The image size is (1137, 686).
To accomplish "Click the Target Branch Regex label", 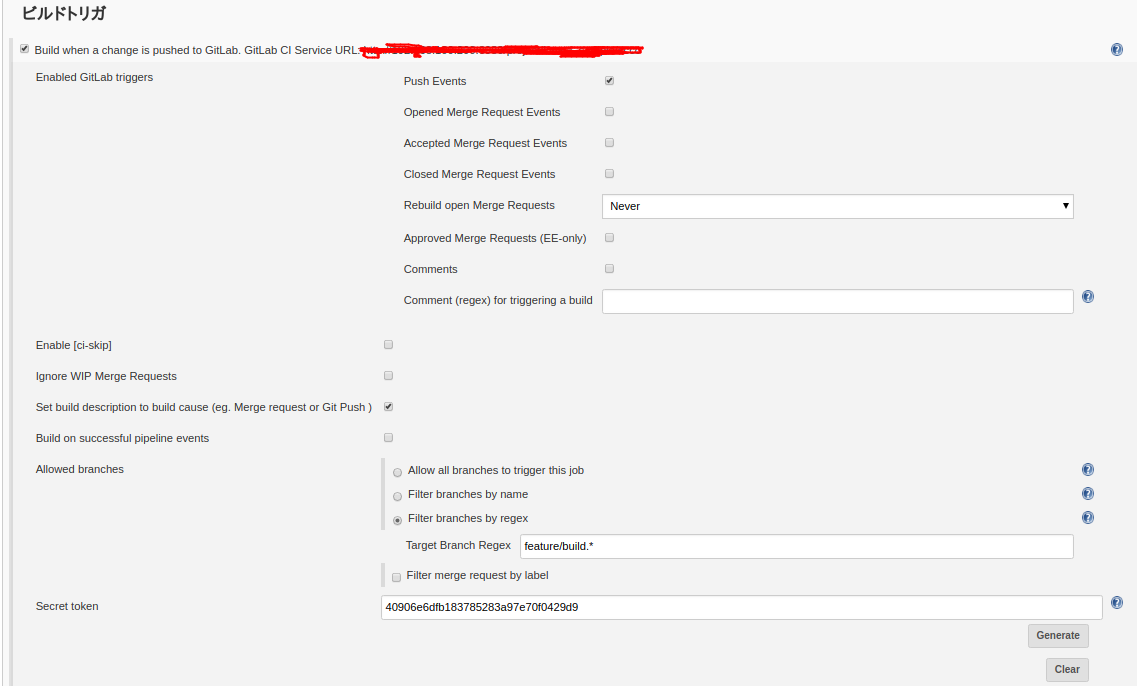I will tap(458, 545).
